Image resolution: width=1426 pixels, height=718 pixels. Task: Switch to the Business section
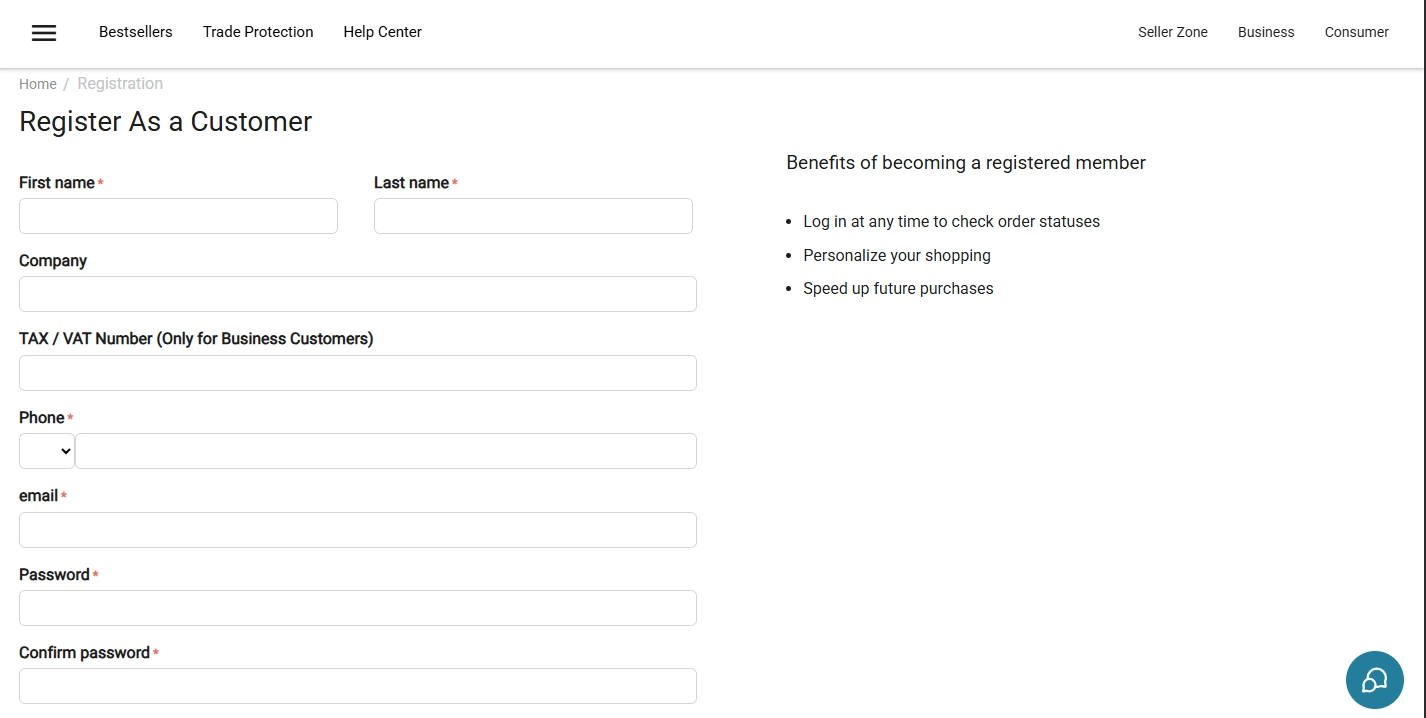[1265, 31]
